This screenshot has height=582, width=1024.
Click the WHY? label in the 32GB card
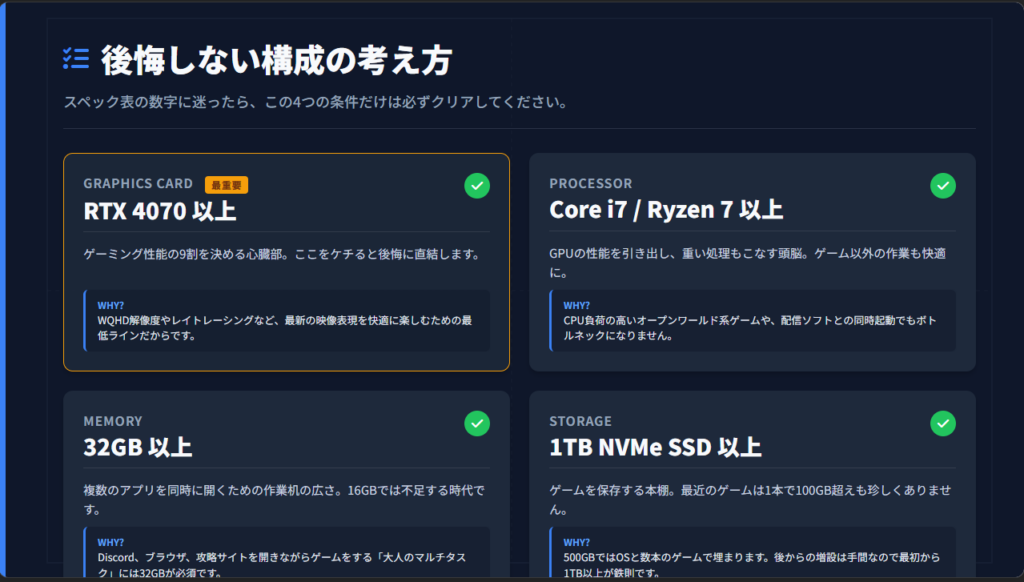coord(111,542)
